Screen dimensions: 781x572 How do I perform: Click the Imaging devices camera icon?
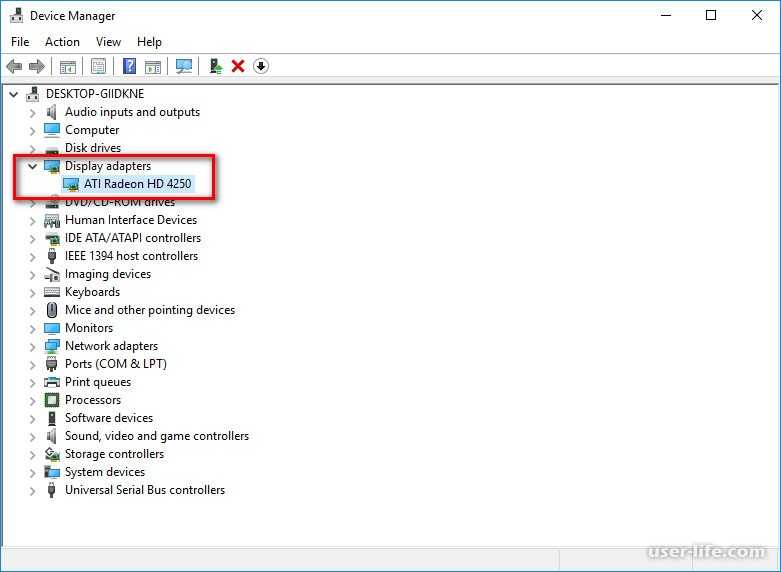[52, 274]
